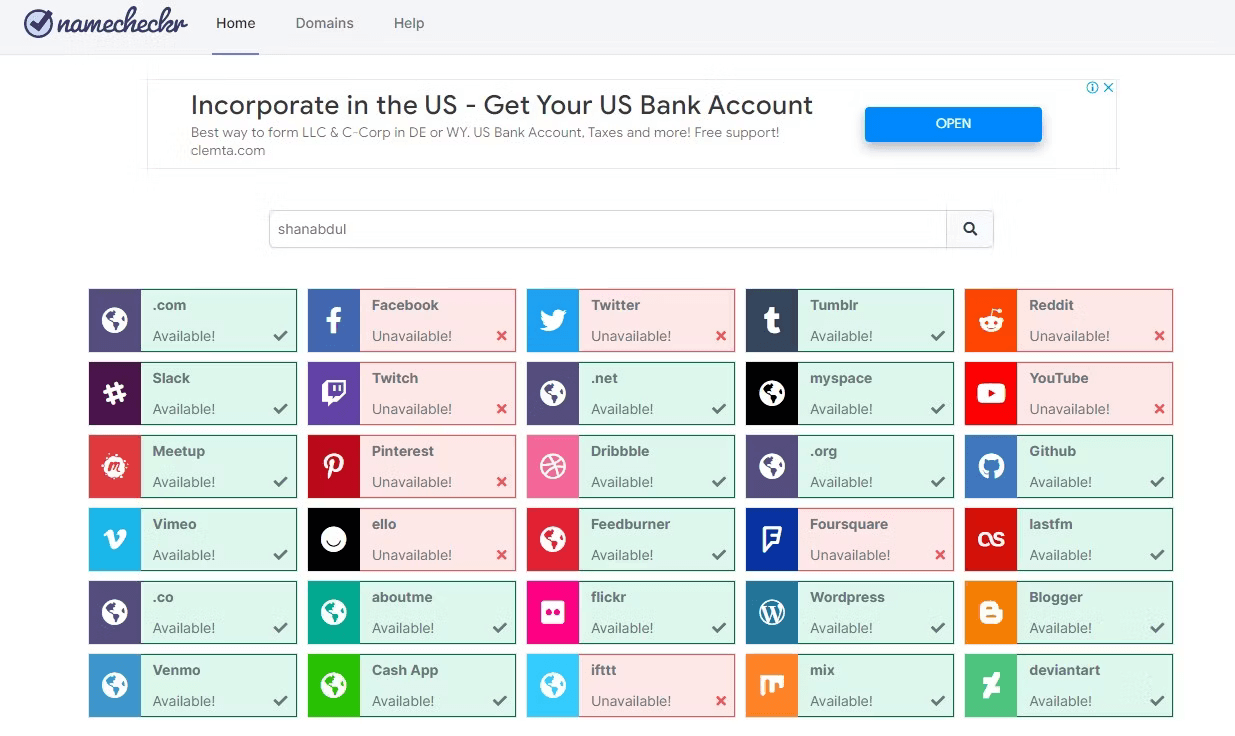The height and width of the screenshot is (736, 1235).
Task: Click the Github octocat icon
Action: (x=991, y=467)
